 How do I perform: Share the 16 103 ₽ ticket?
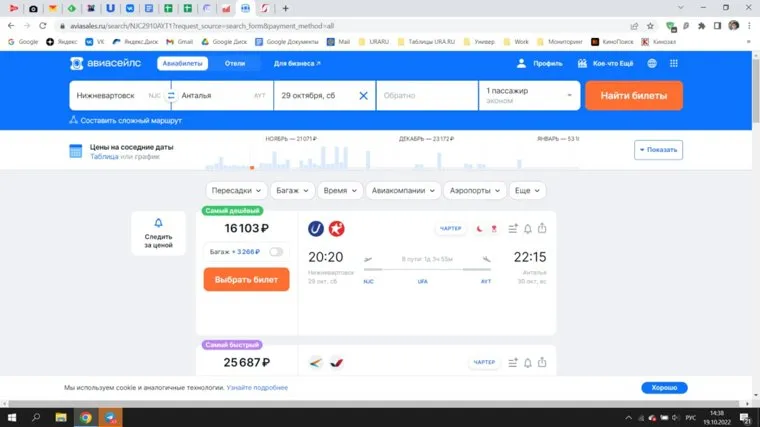[x=542, y=228]
